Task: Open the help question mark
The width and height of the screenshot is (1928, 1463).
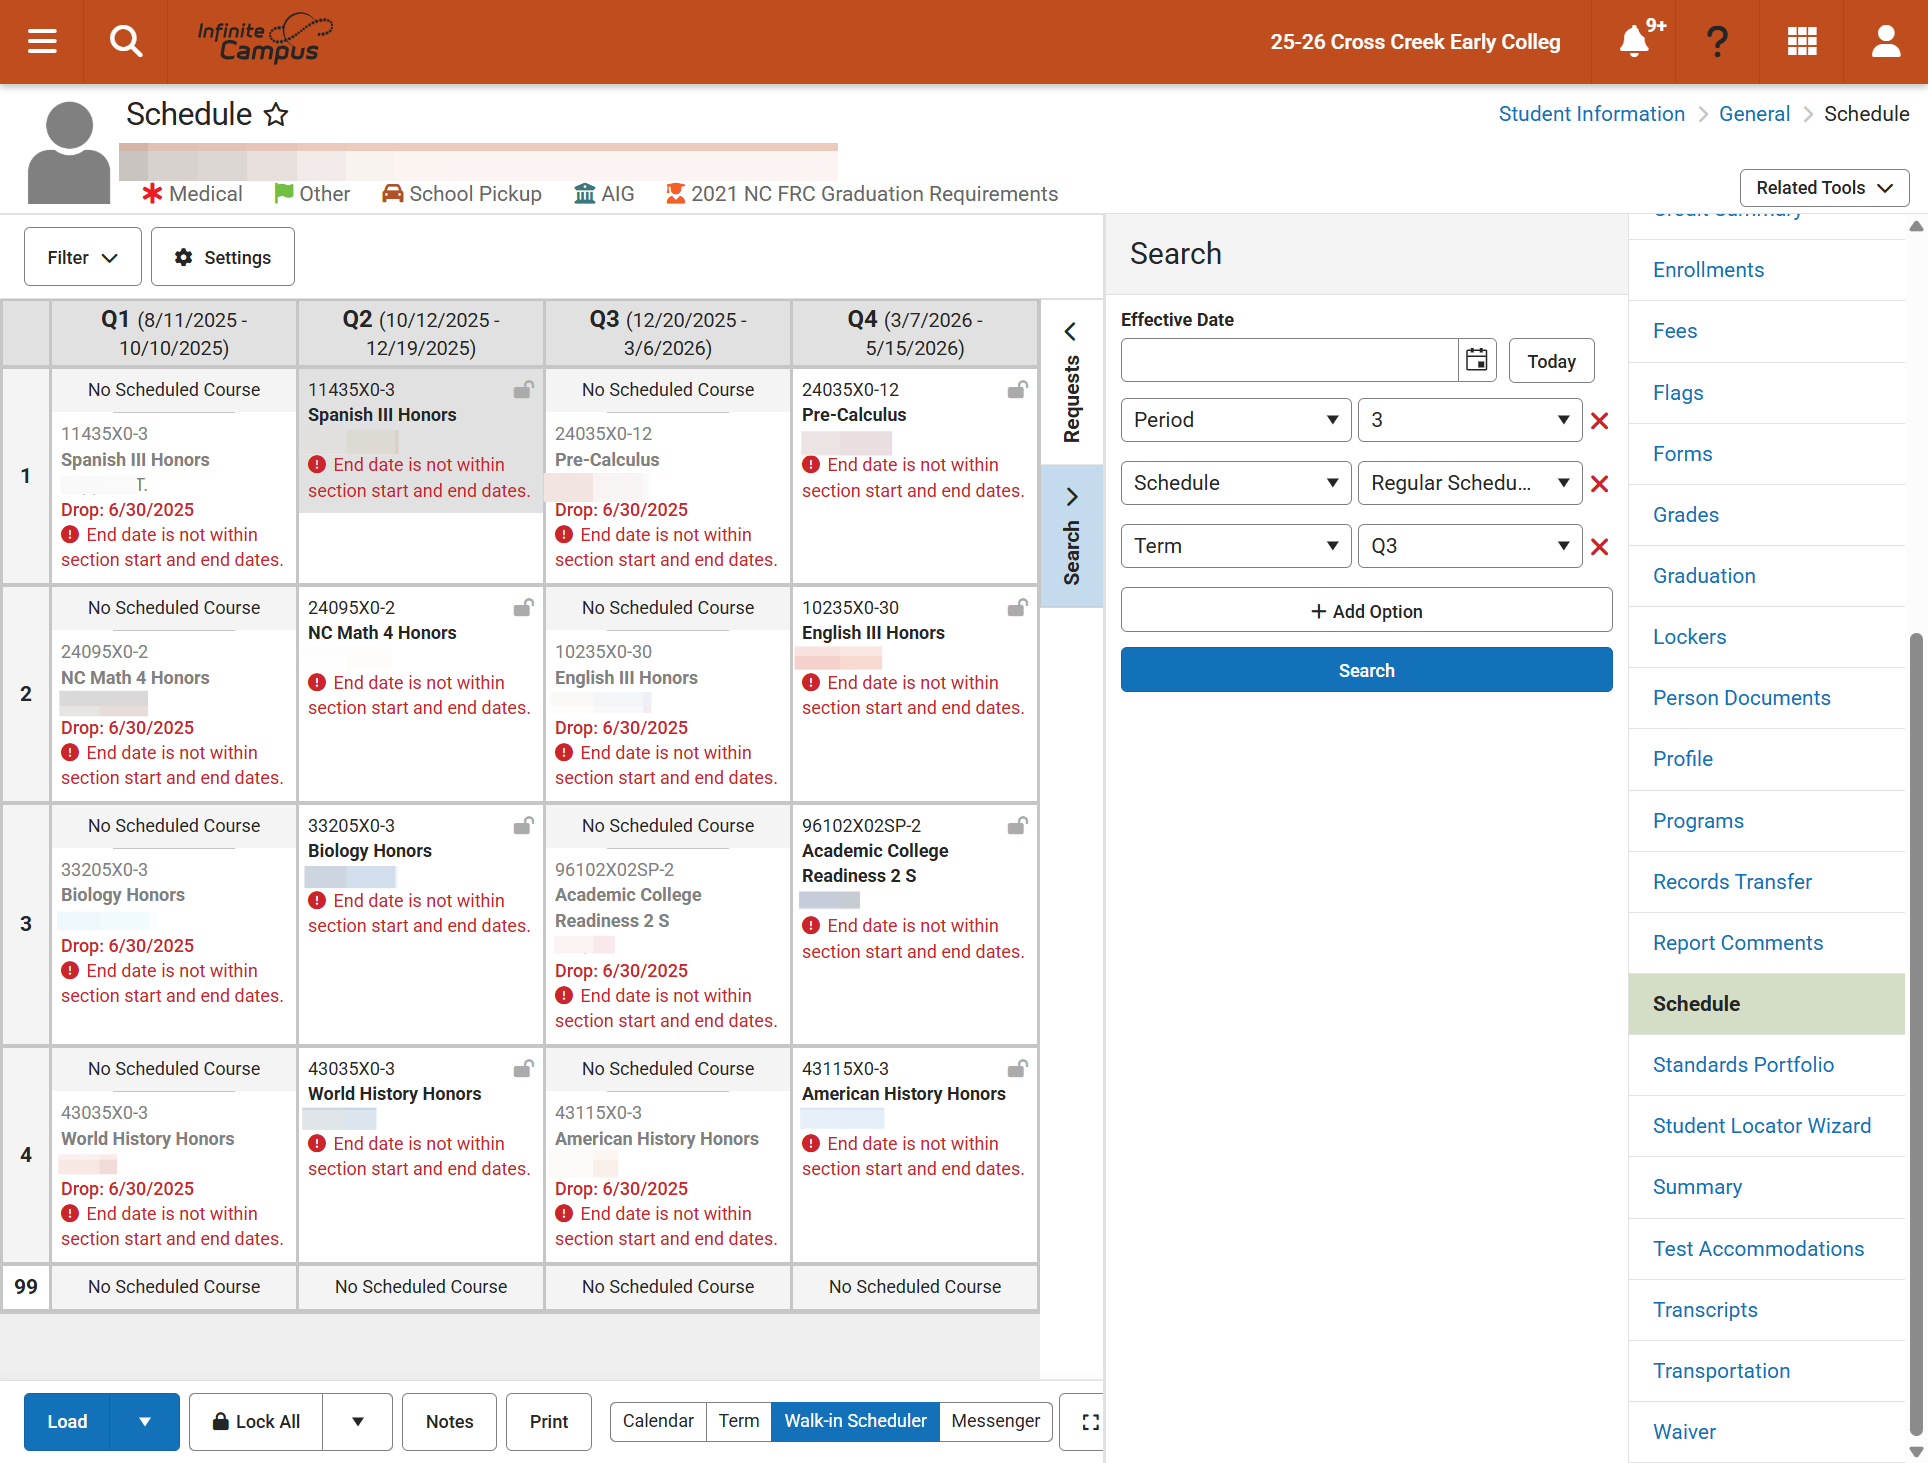Action: tap(1717, 41)
